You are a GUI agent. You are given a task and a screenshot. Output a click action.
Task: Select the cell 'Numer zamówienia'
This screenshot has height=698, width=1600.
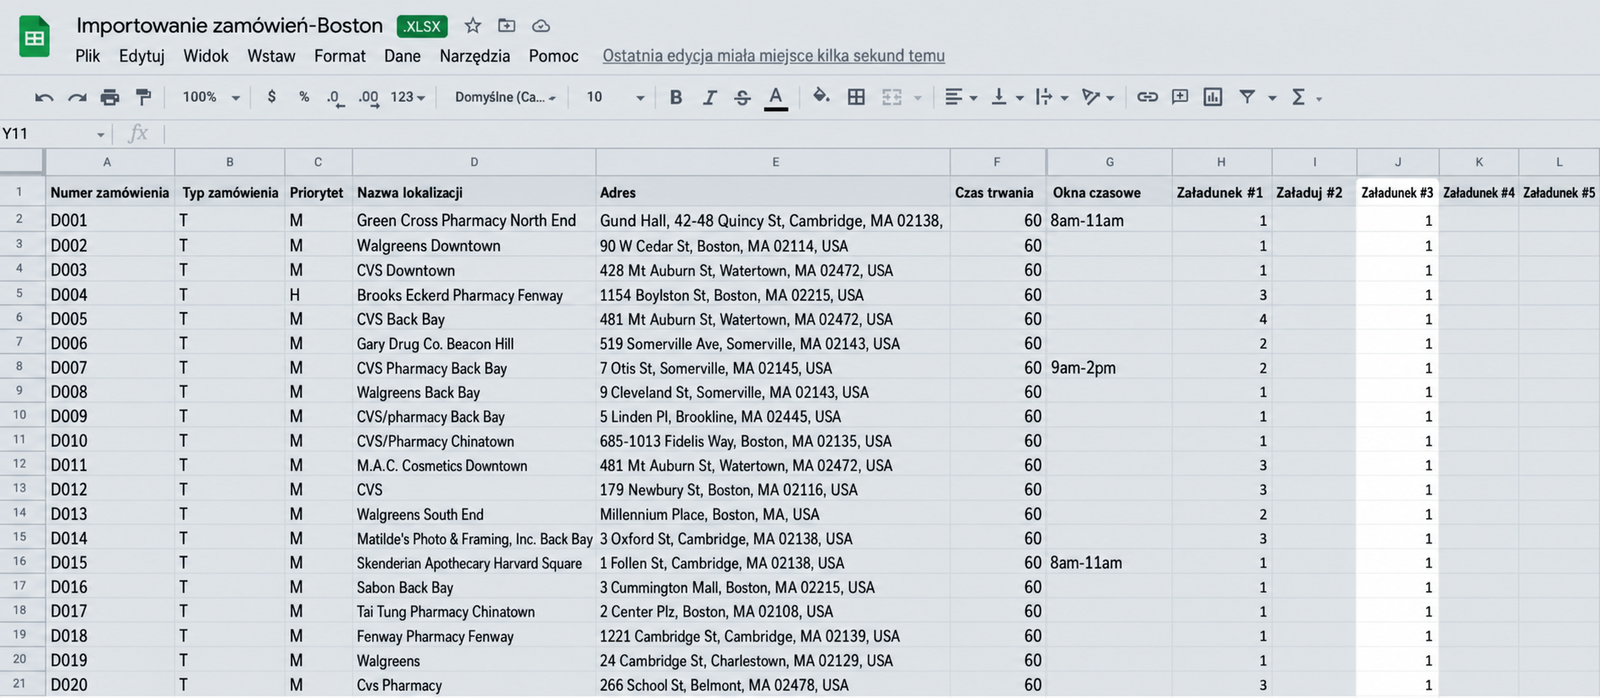pyautogui.click(x=110, y=192)
